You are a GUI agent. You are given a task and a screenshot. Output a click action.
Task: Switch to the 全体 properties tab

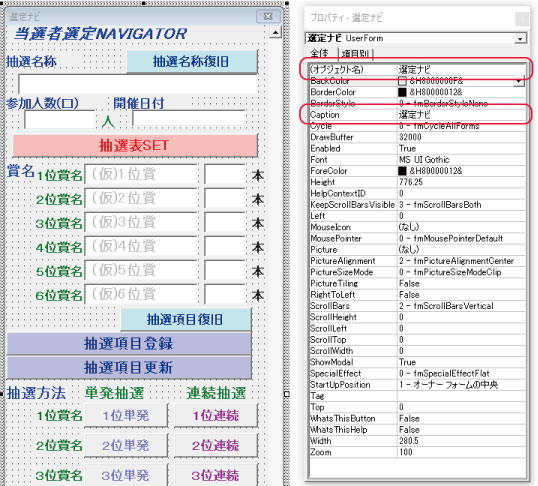point(320,53)
